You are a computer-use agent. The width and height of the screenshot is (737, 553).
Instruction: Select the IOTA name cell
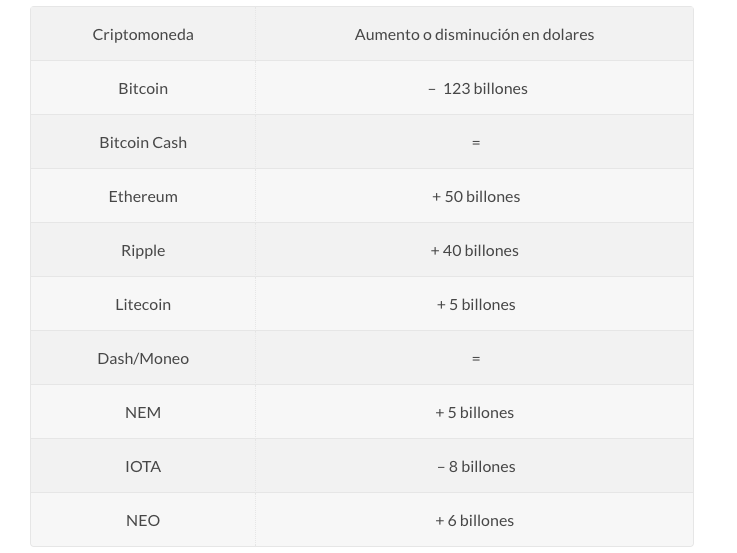tap(143, 467)
